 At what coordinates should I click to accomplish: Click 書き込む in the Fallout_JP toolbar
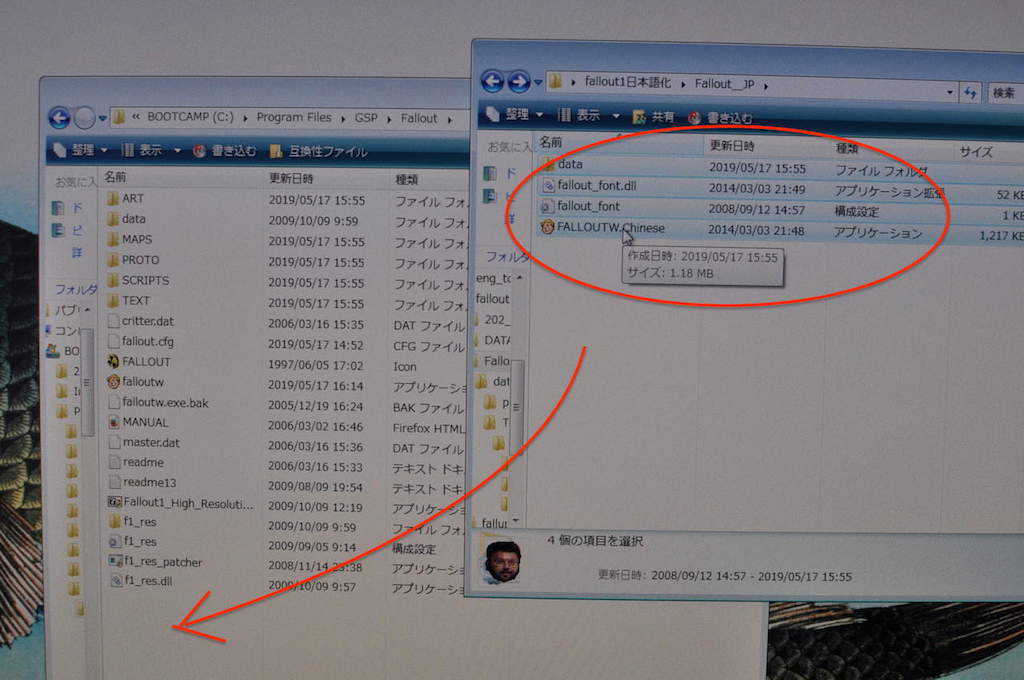[x=721, y=118]
